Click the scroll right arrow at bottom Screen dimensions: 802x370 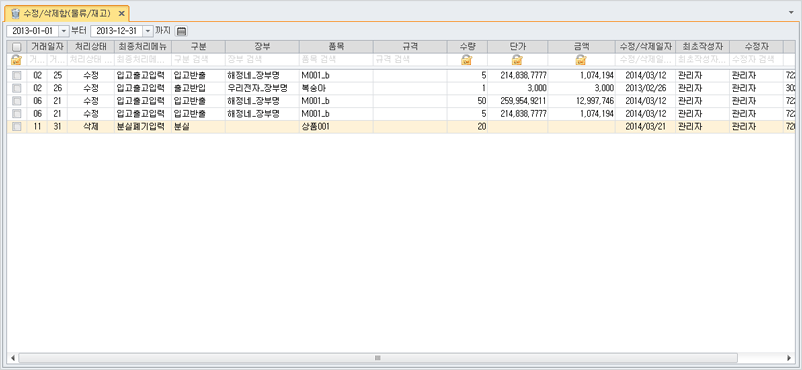[790, 357]
